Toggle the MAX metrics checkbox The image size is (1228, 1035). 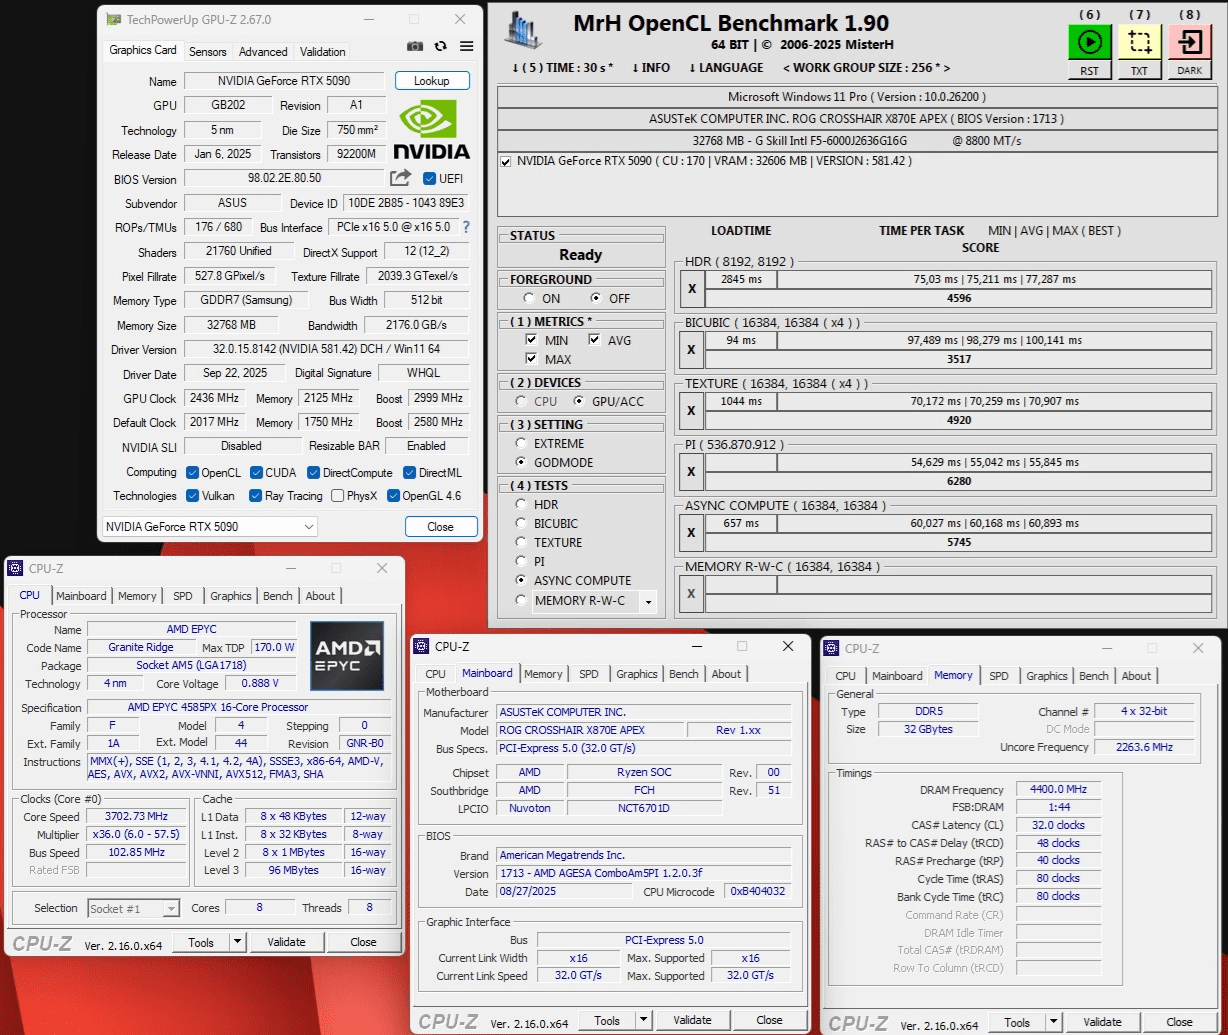[531, 359]
